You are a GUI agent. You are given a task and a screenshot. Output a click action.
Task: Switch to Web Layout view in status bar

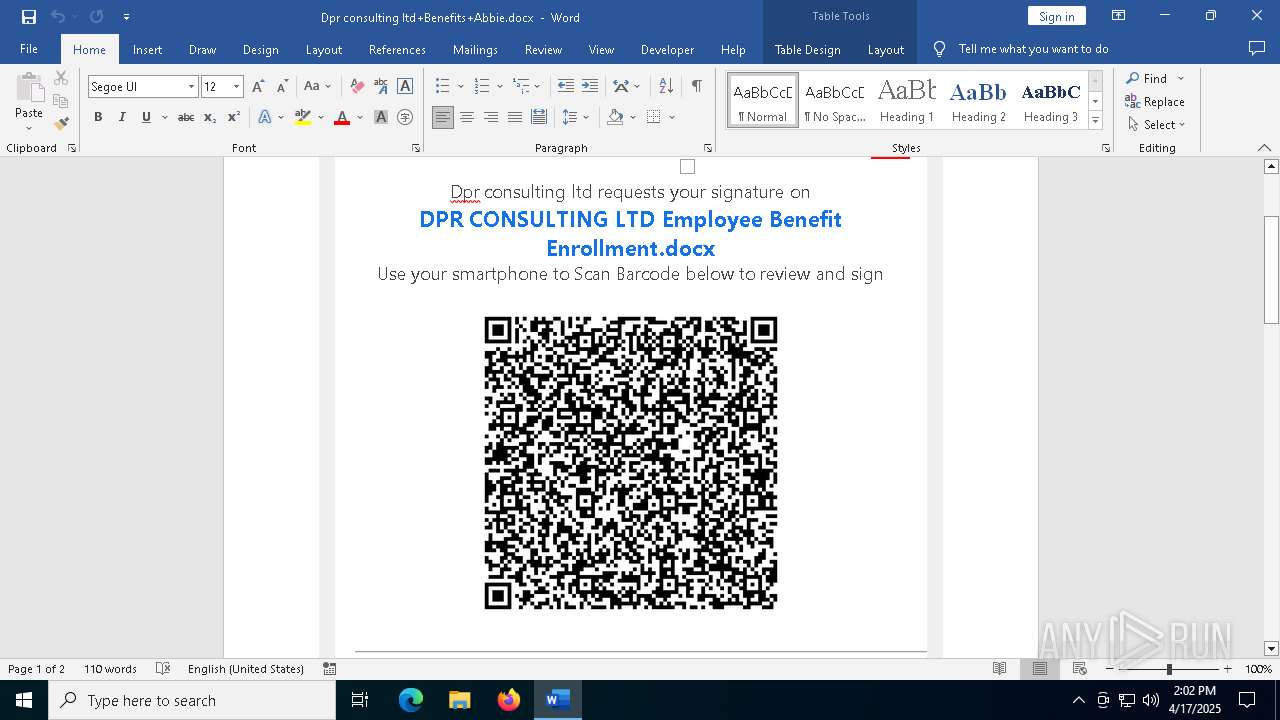tap(1080, 669)
